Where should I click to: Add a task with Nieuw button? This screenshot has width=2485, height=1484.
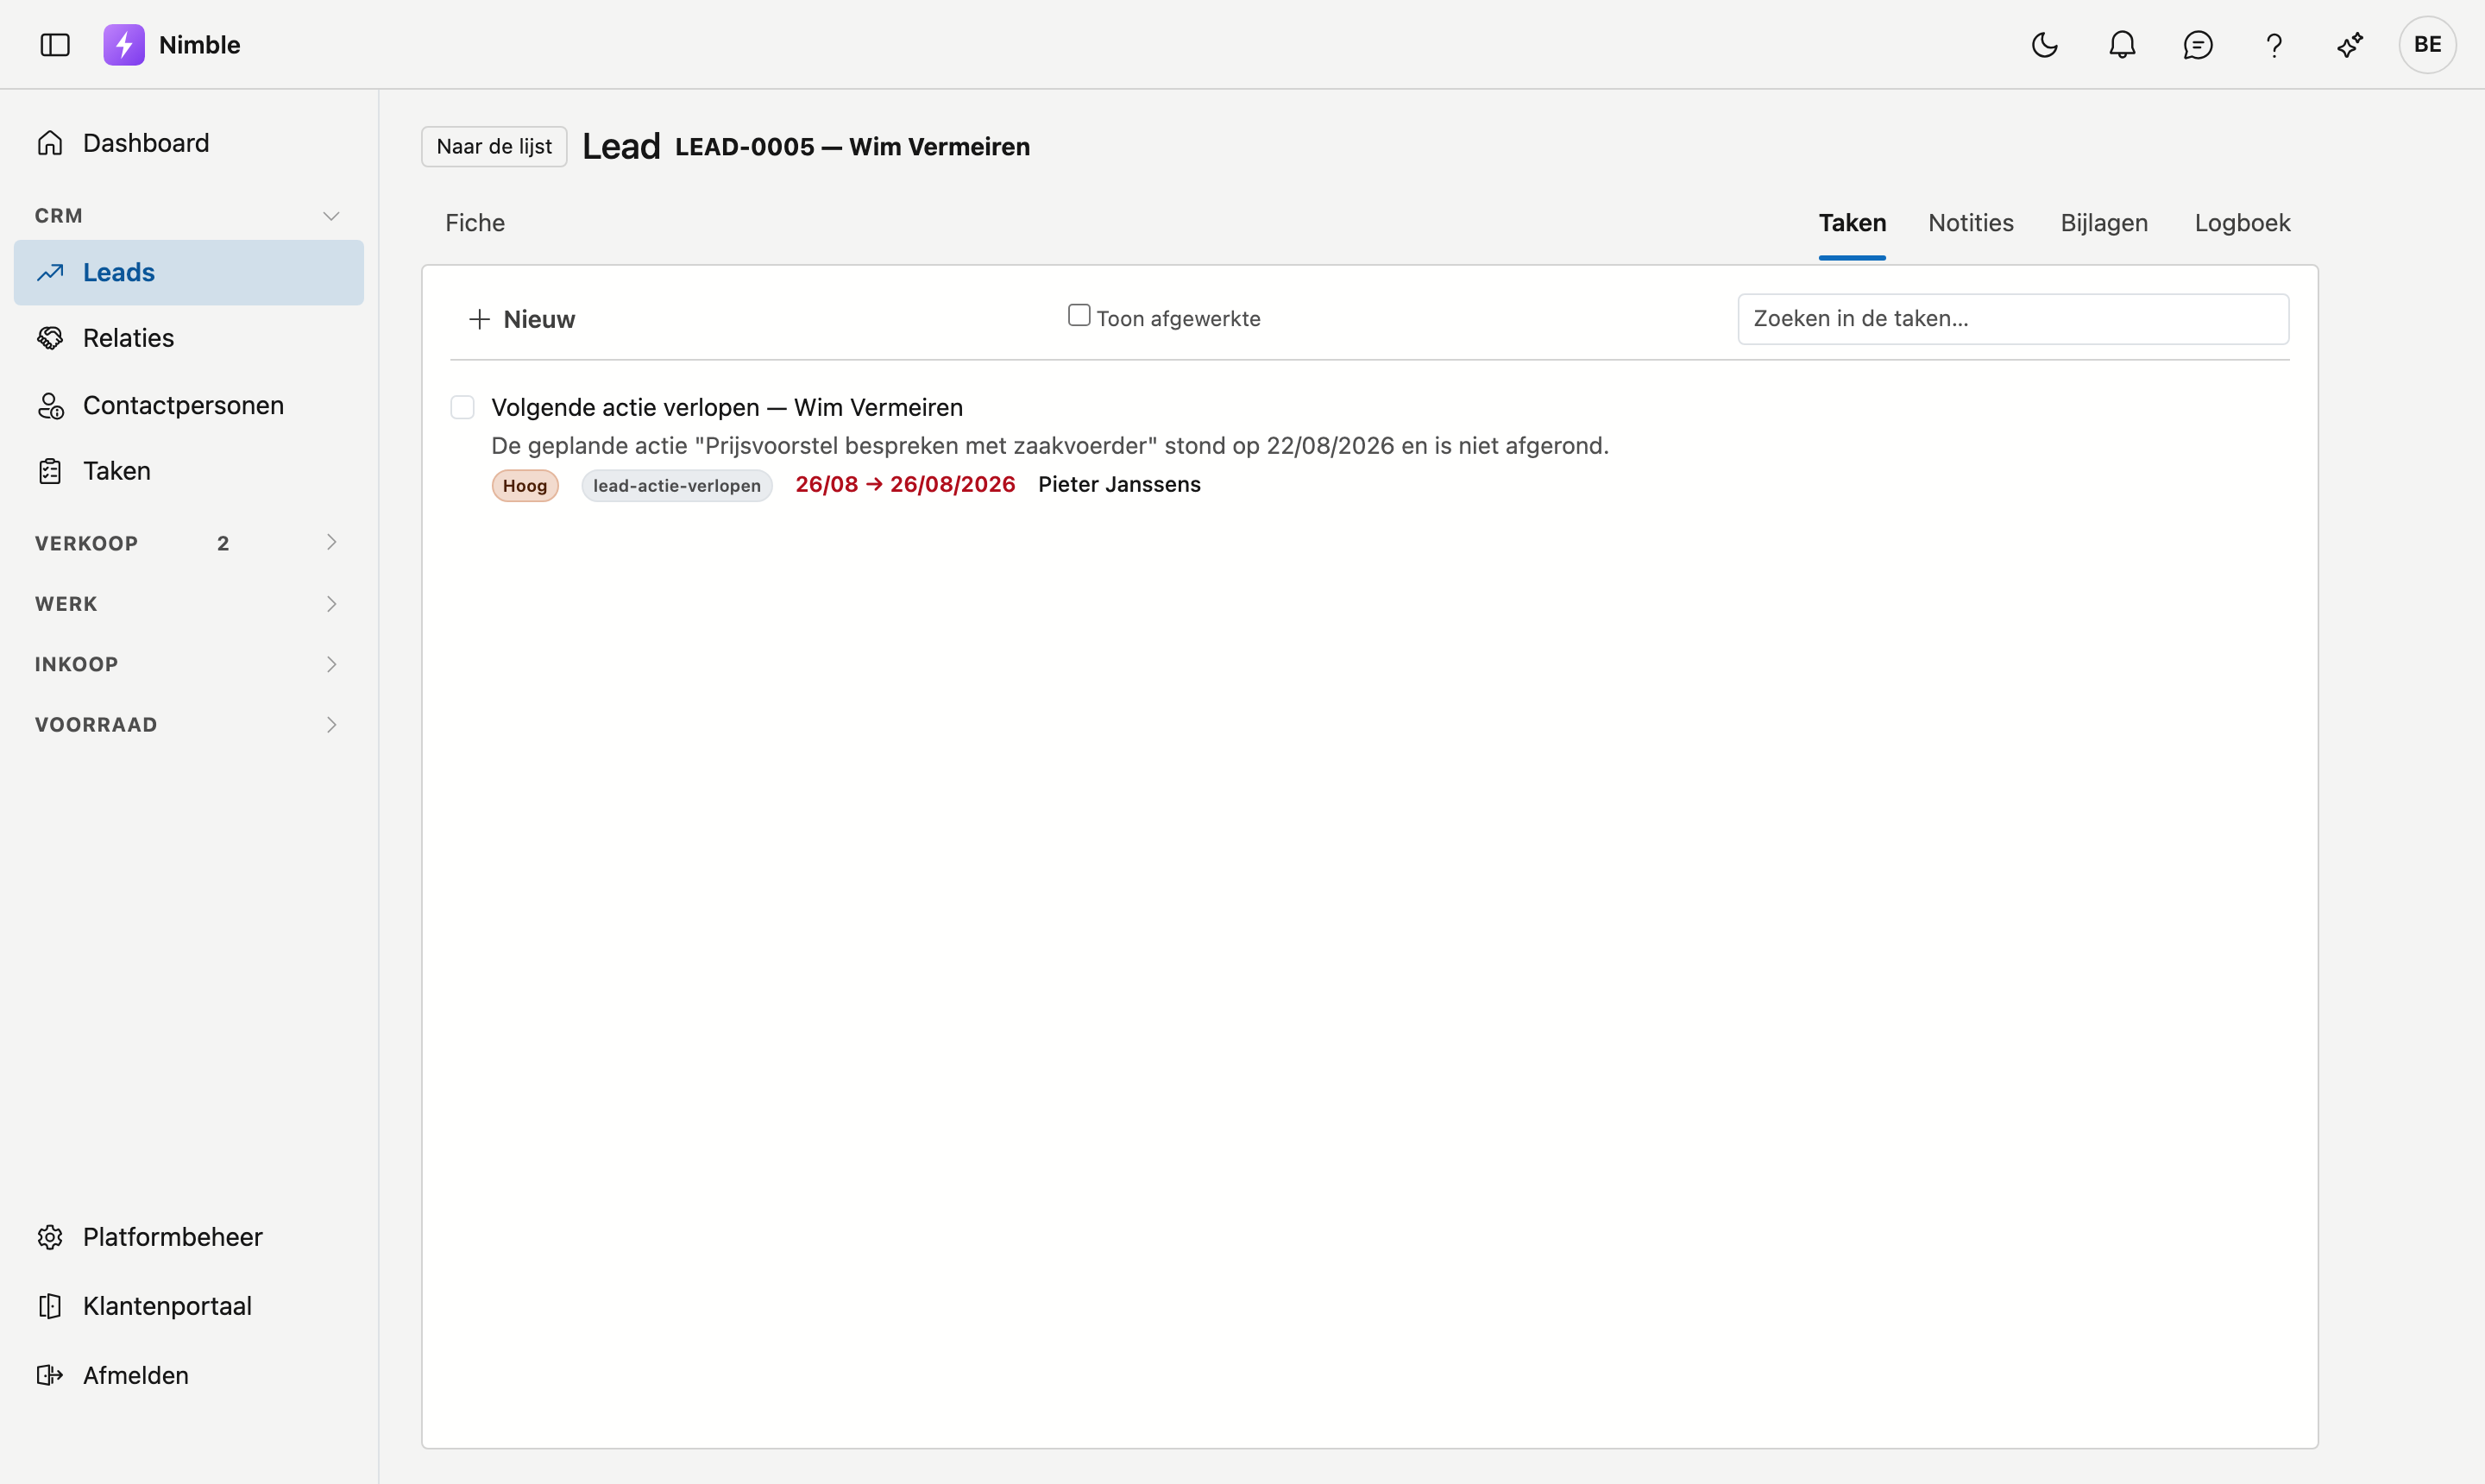(x=522, y=319)
